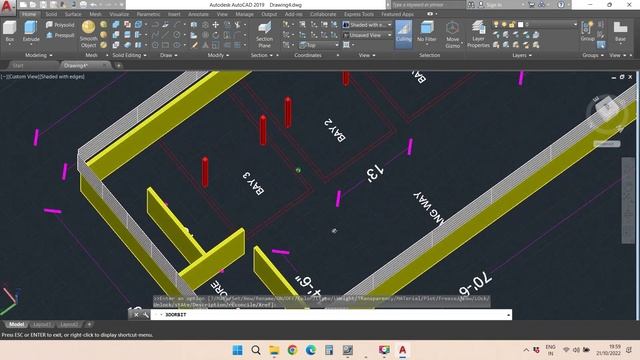Open the Express Tools ribbon tab
This screenshot has width=640, height=360.
[x=358, y=14]
